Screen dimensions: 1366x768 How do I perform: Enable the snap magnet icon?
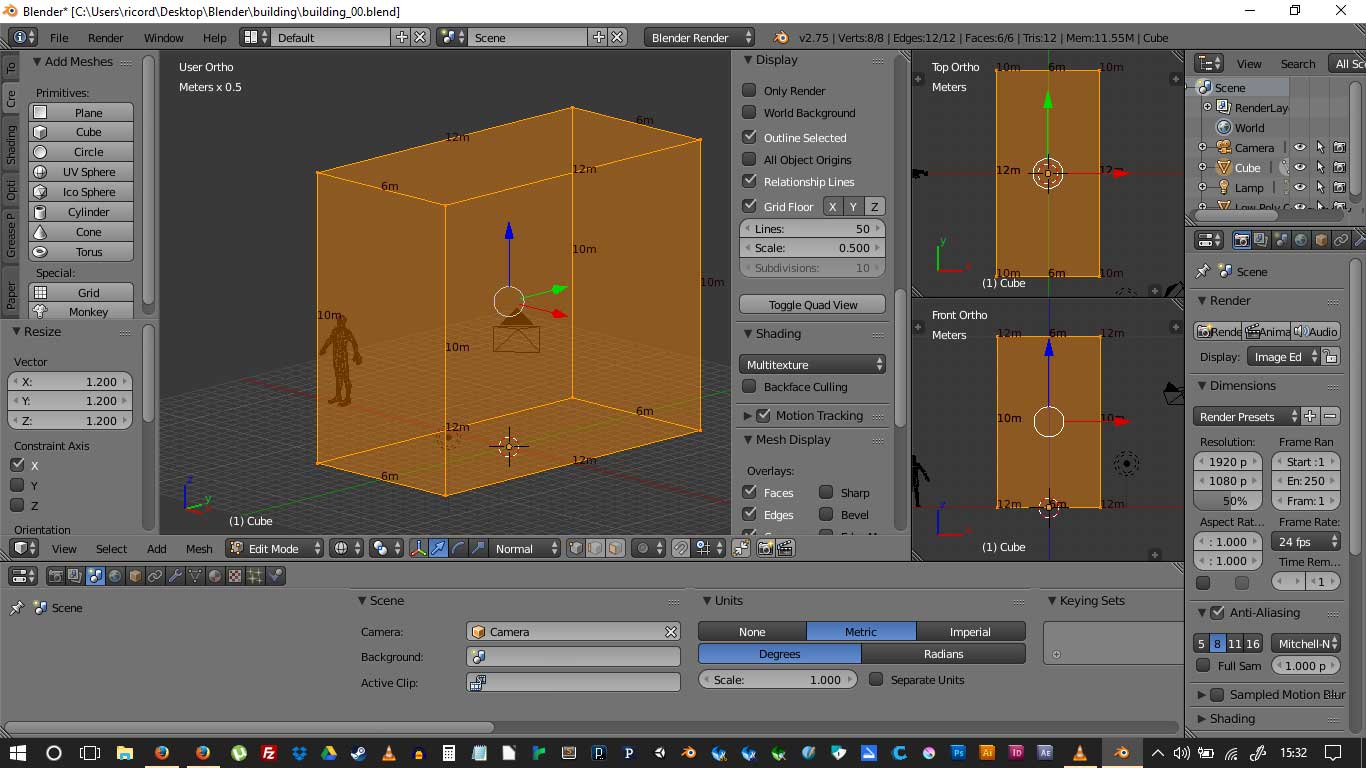click(680, 548)
